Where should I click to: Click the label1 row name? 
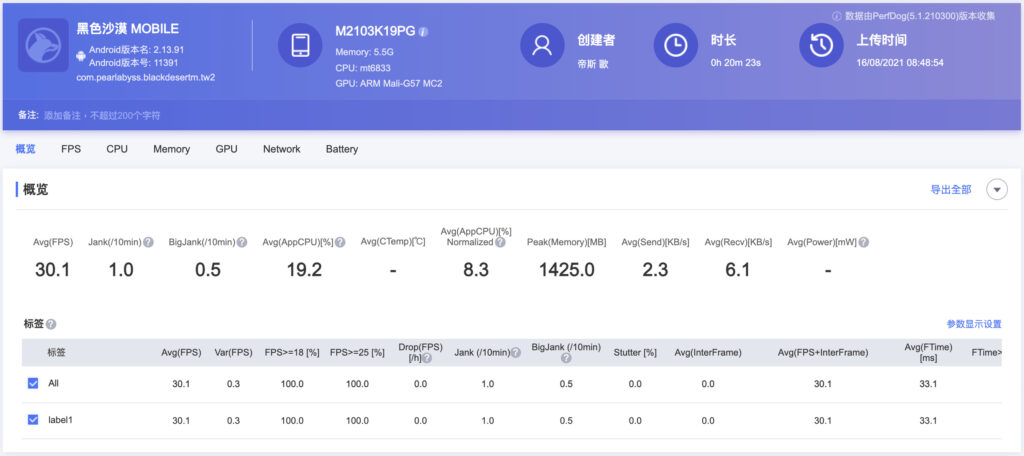tap(60, 419)
